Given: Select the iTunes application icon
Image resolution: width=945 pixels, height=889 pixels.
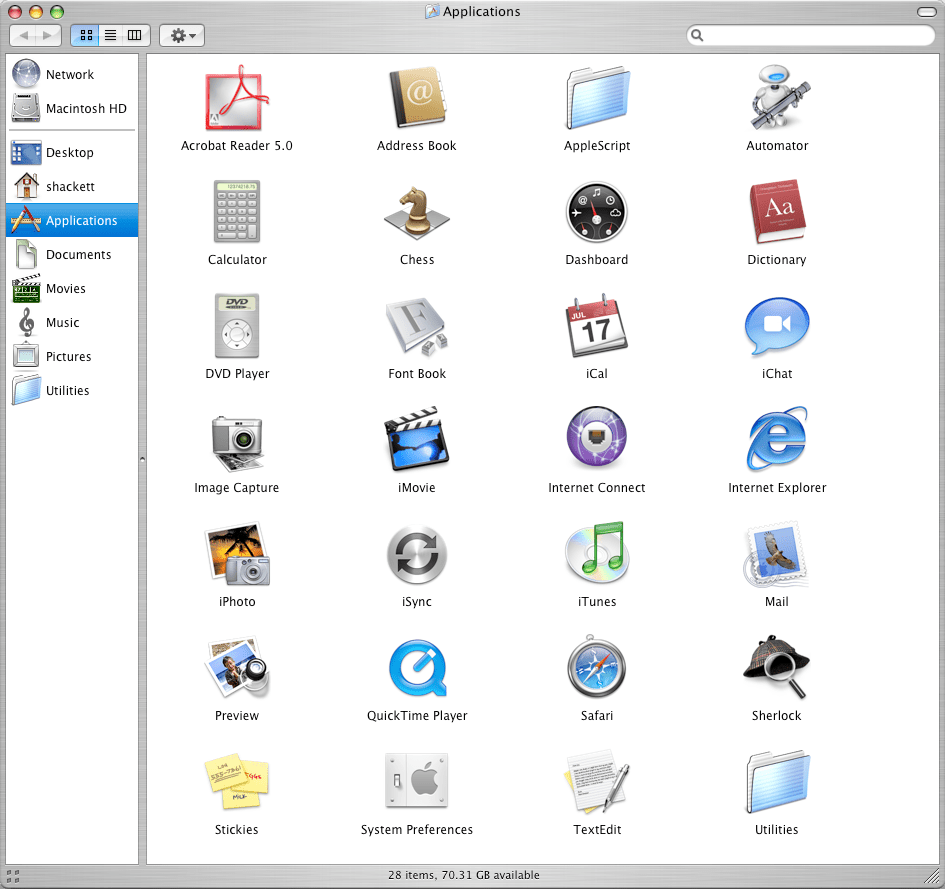Looking at the screenshot, I should point(597,554).
